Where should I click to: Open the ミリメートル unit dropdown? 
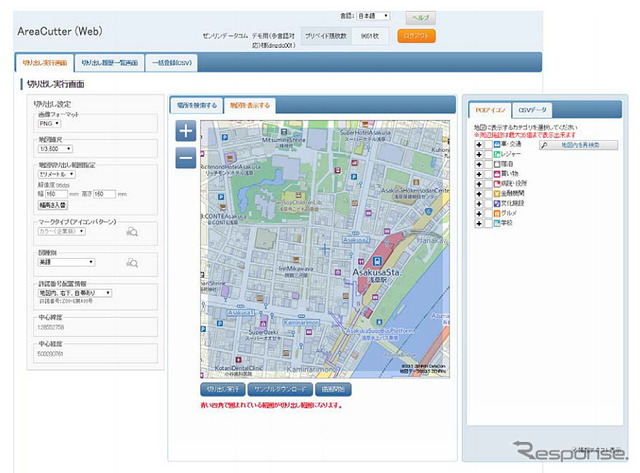pos(56,174)
